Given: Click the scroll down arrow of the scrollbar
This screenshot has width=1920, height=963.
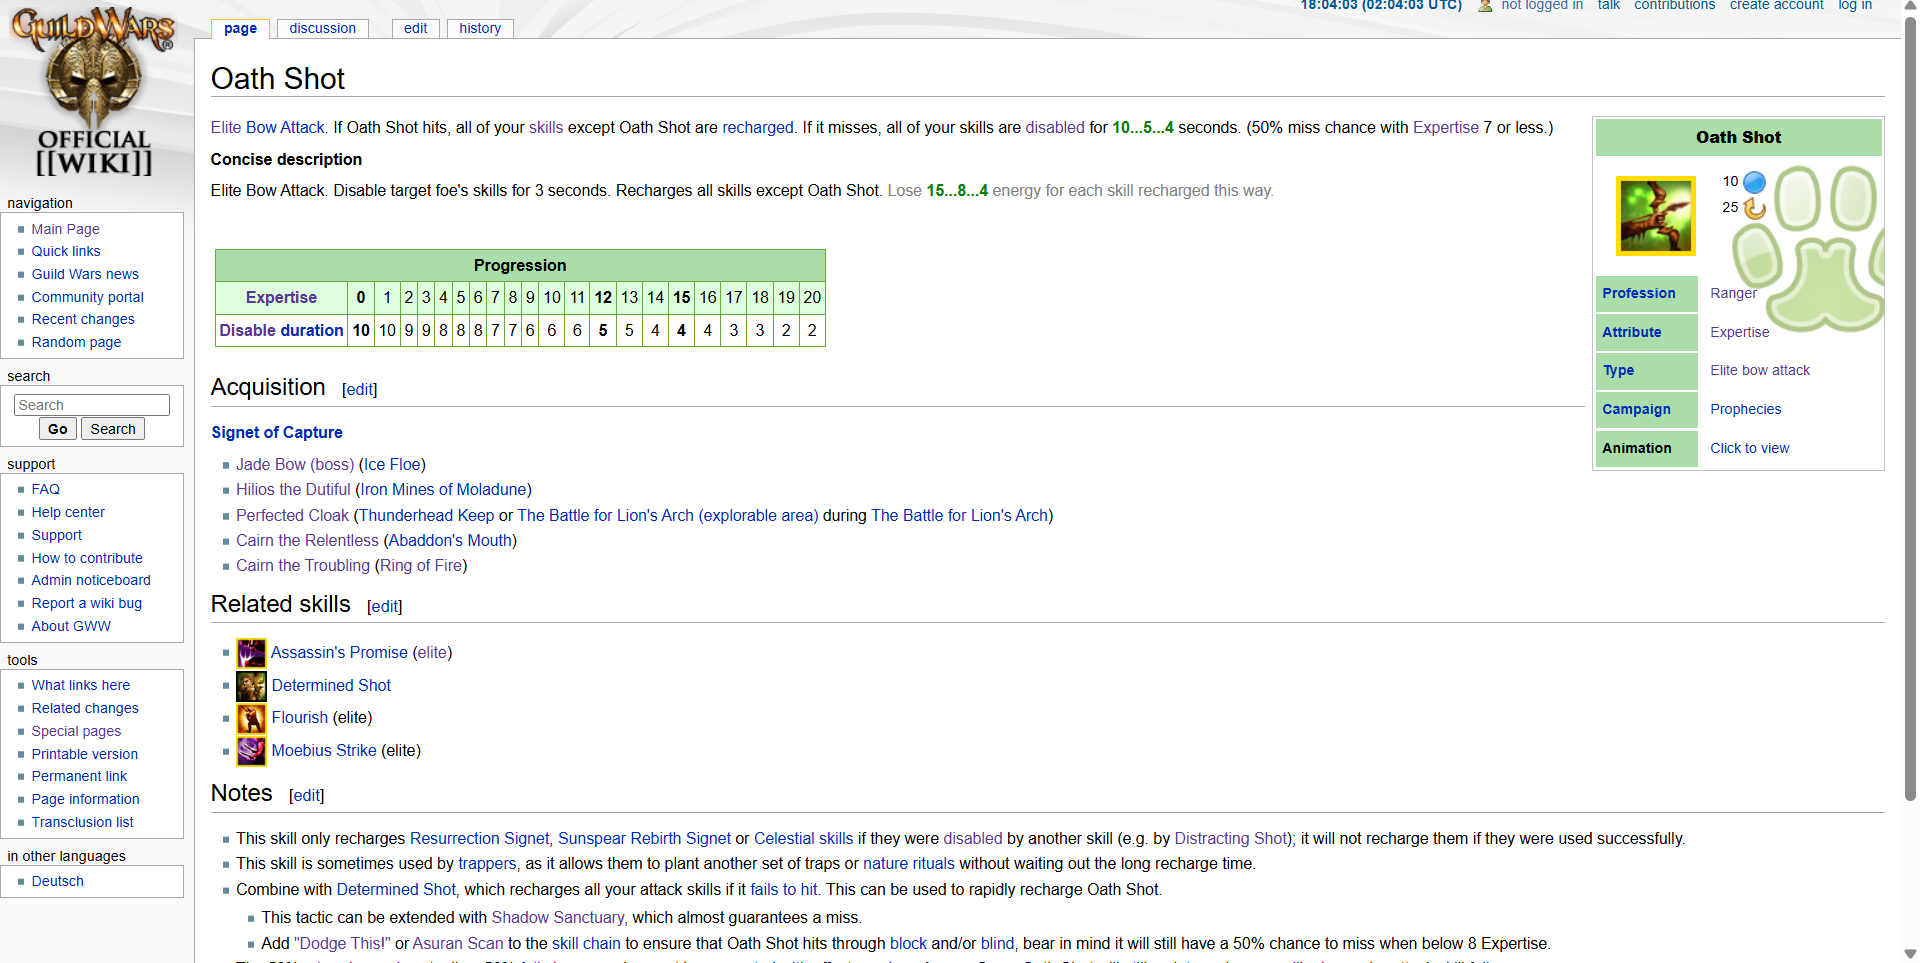Looking at the screenshot, I should (1911, 954).
